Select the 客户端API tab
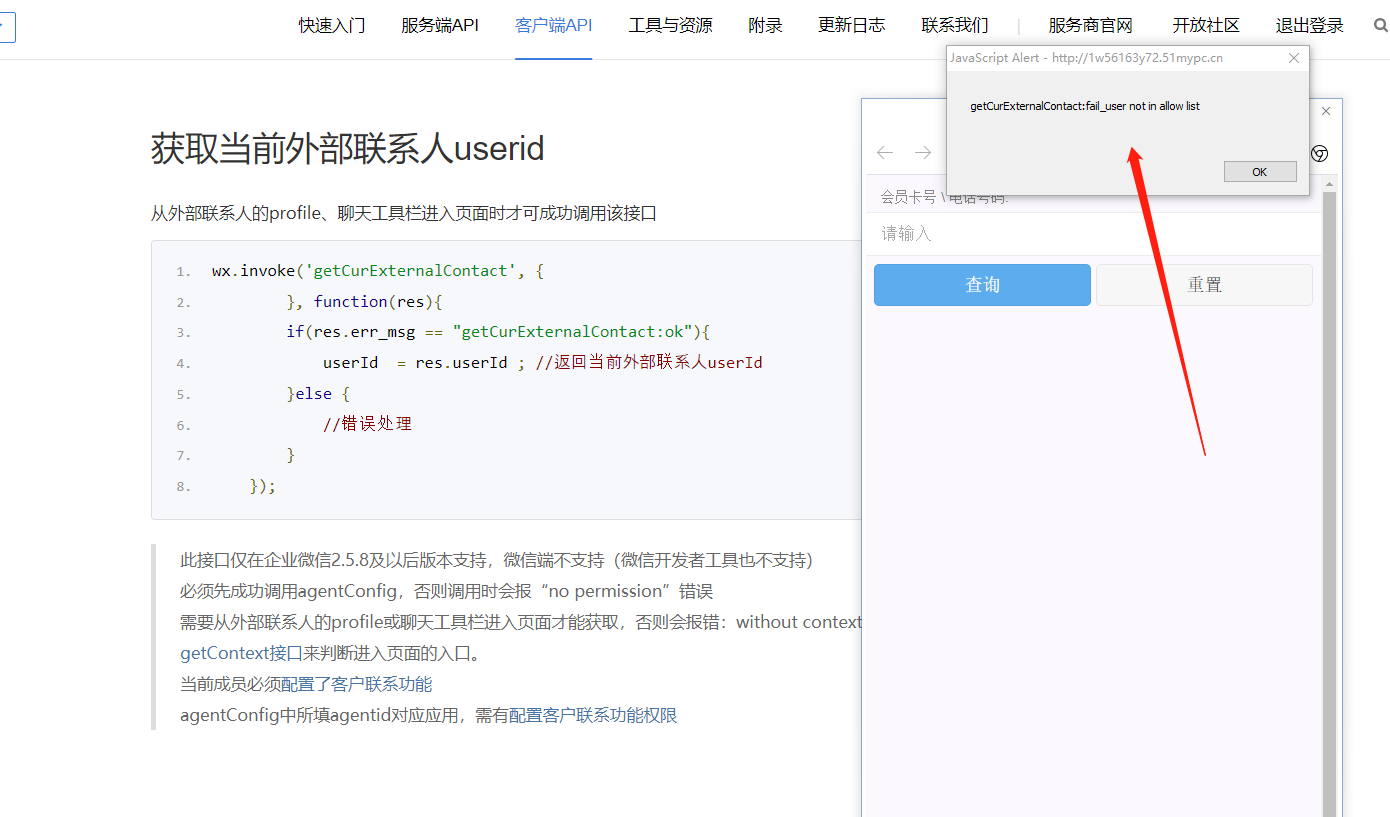Screen dimensions: 1390x817 554,26
